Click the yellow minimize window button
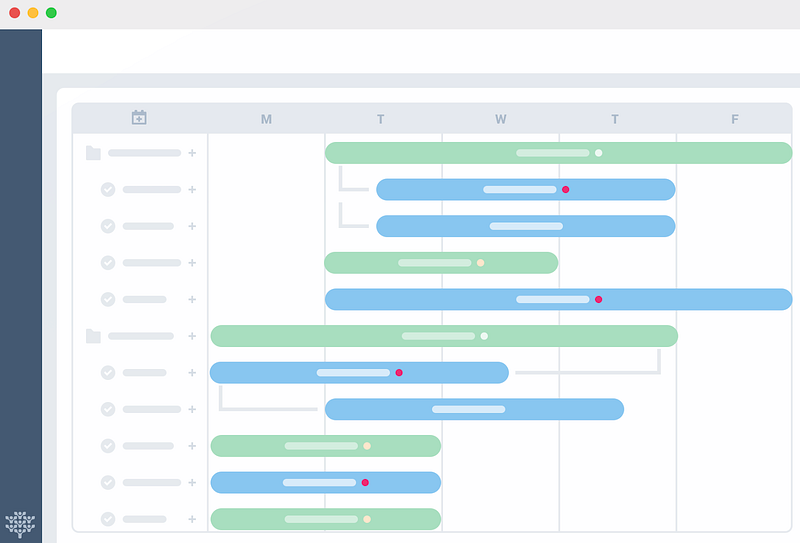This screenshot has height=543, width=800. tap(33, 13)
